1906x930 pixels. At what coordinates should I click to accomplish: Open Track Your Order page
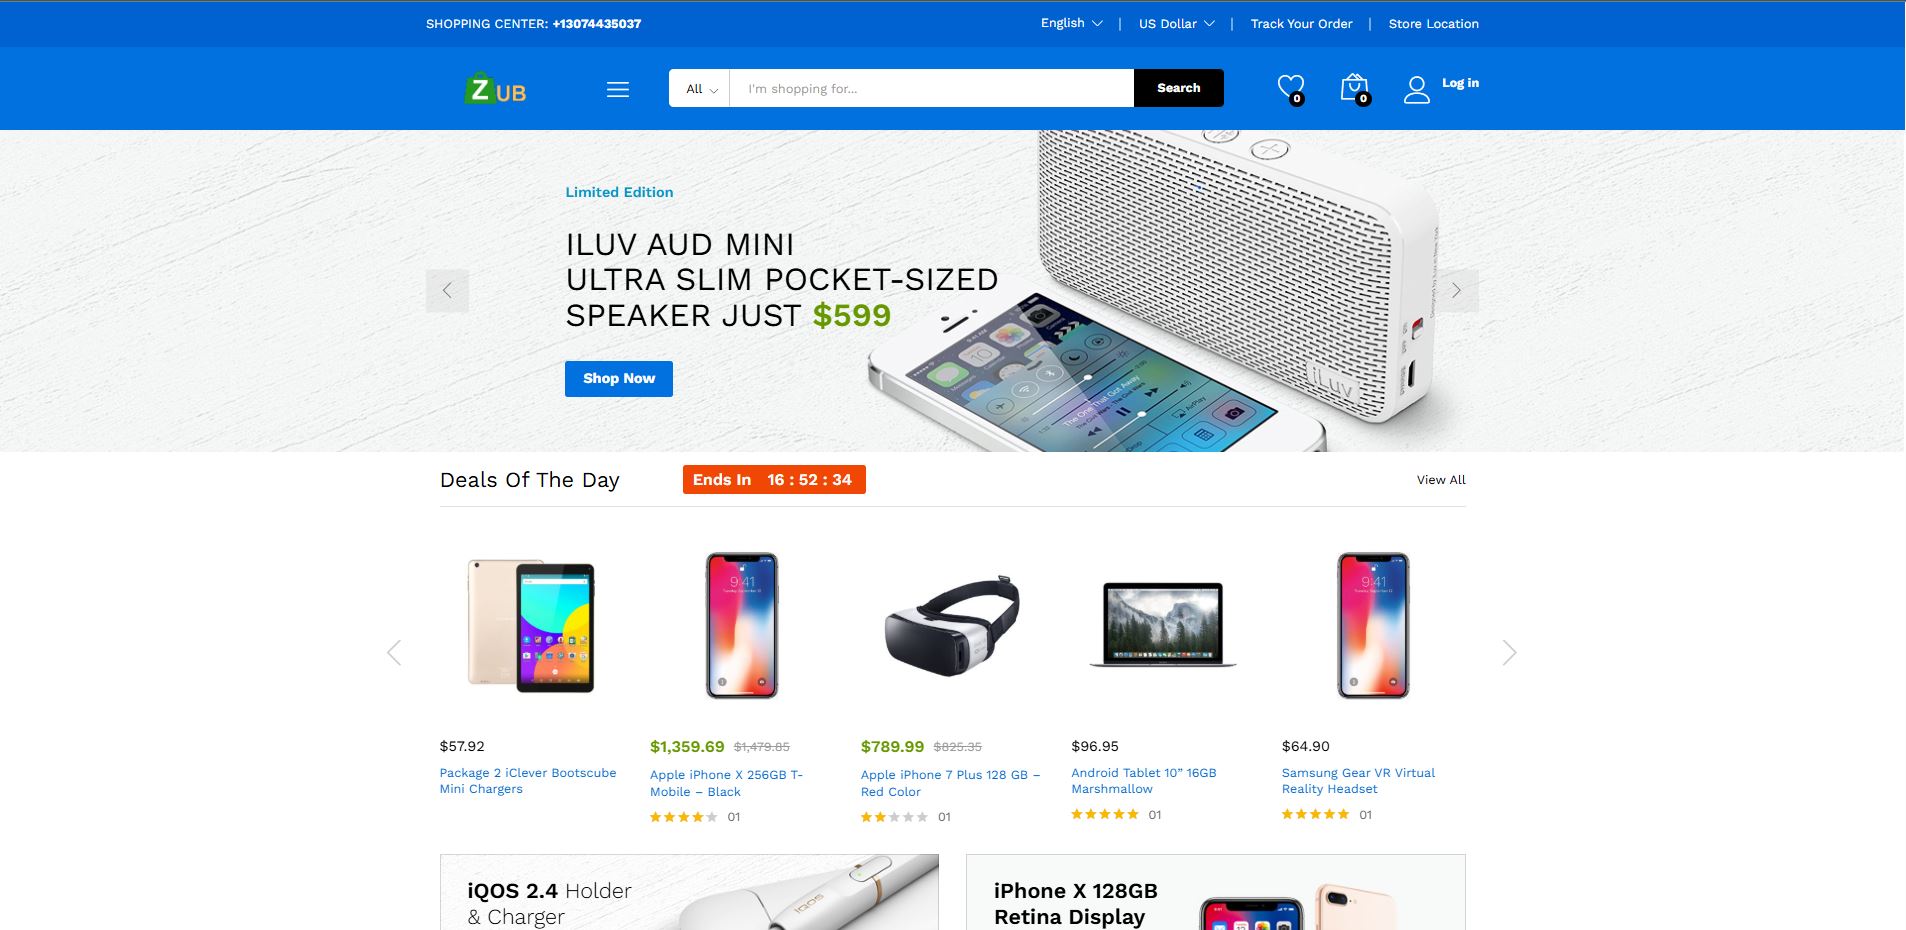click(x=1301, y=23)
